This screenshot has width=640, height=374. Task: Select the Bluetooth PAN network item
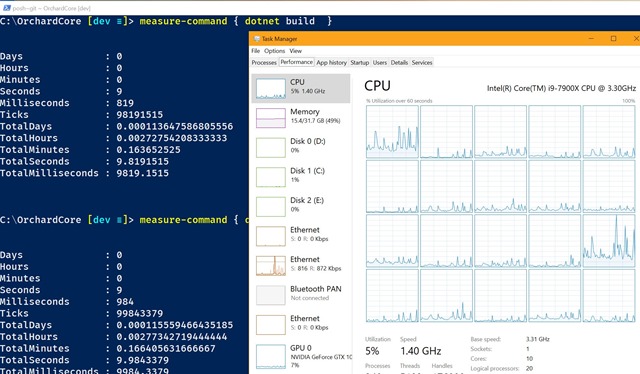(301, 295)
